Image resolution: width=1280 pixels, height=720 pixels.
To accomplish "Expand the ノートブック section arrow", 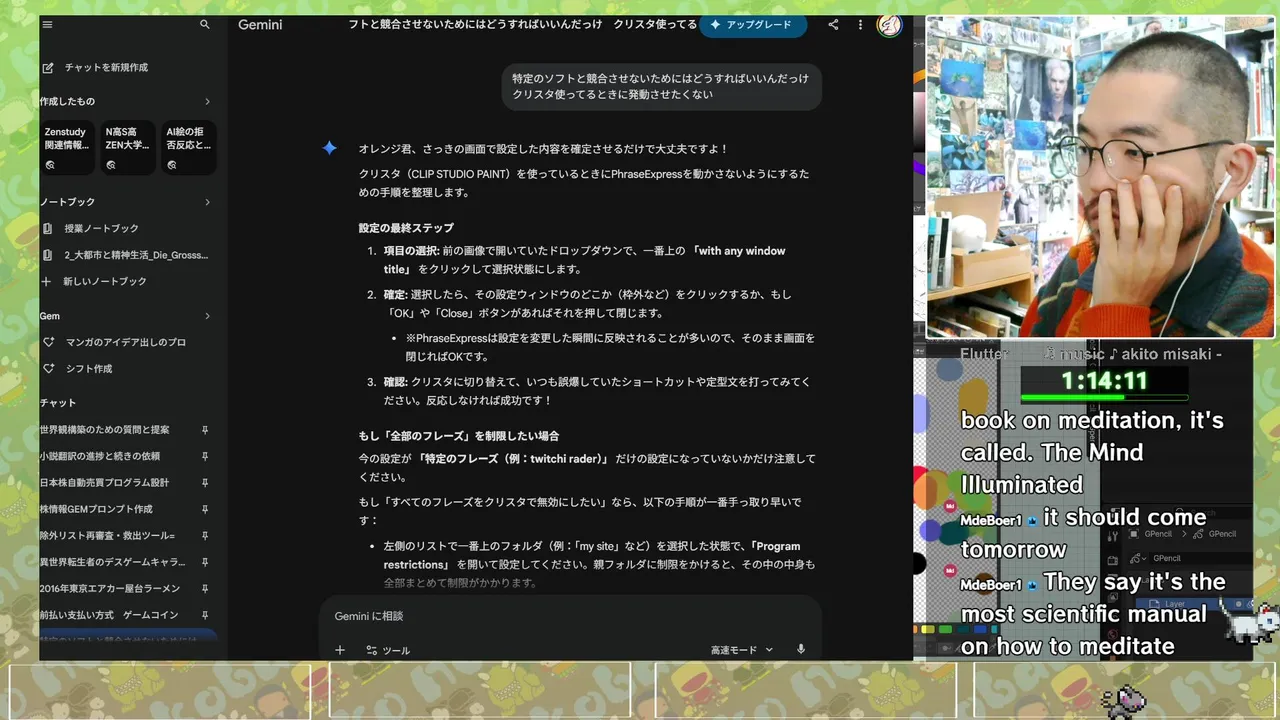I will coord(207,202).
